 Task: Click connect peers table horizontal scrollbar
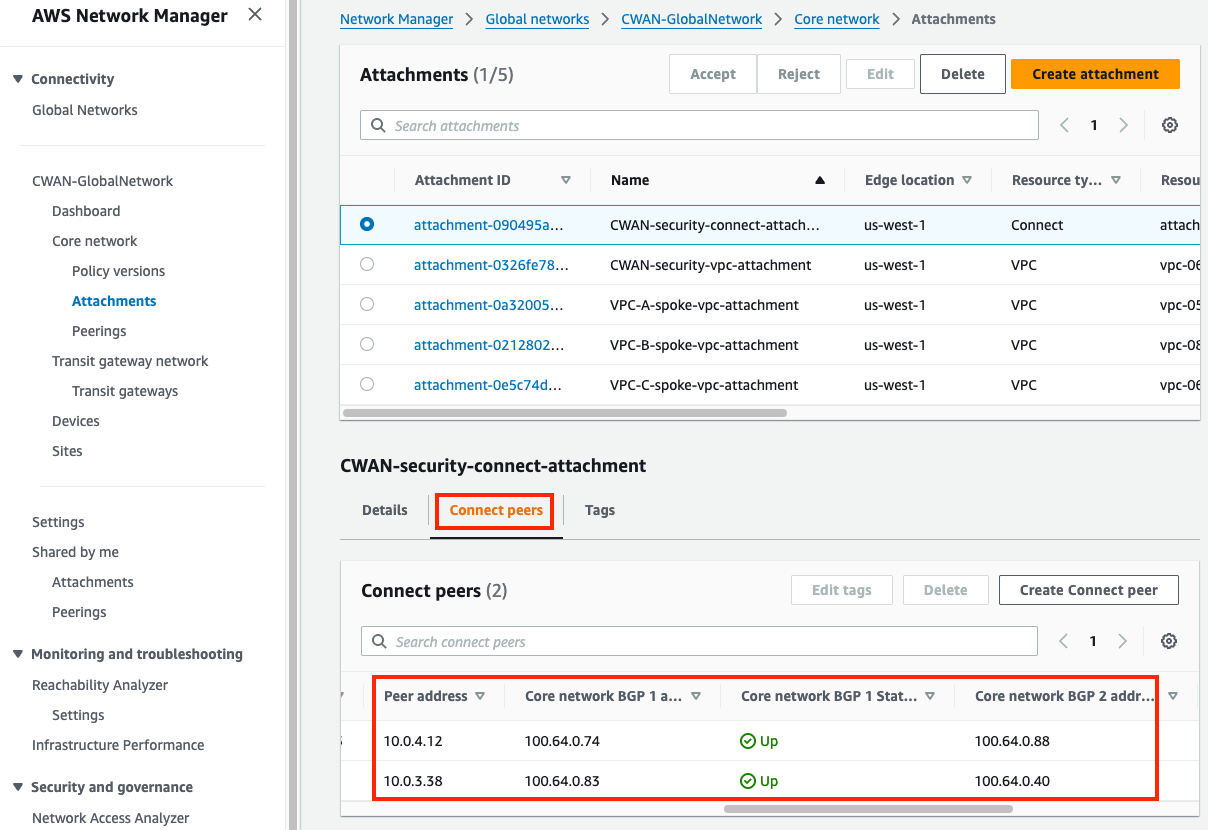868,808
